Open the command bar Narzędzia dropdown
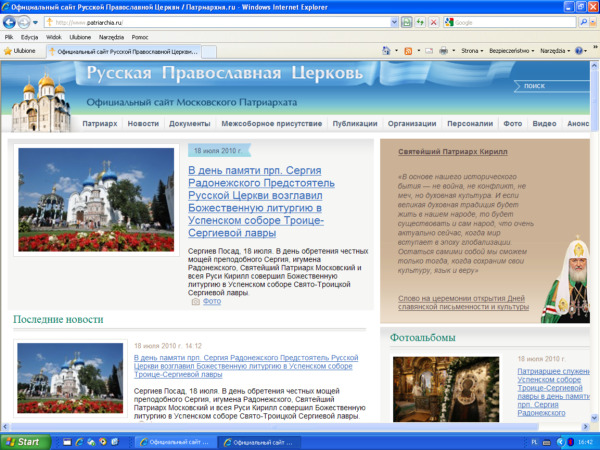This screenshot has width=600, height=450. point(555,51)
